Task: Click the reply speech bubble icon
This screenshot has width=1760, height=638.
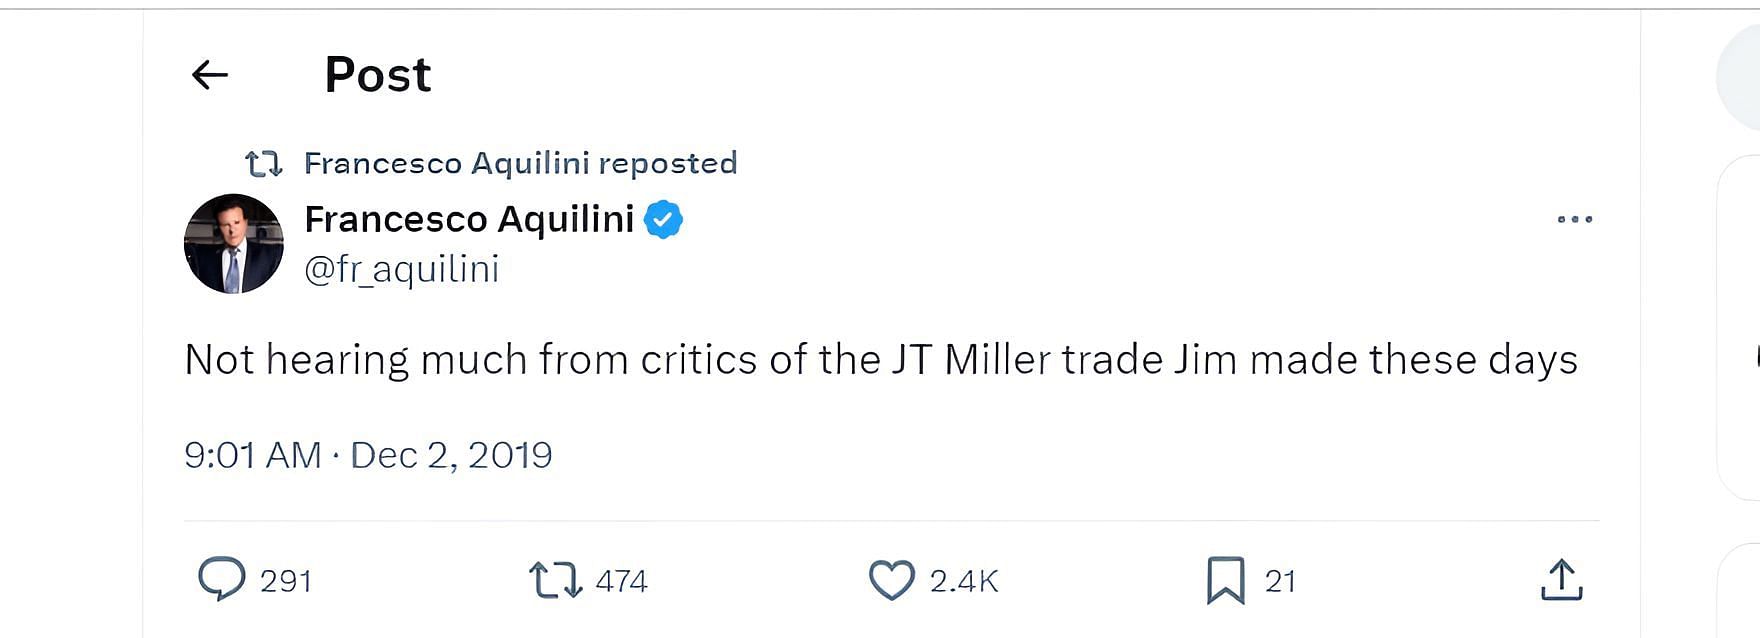Action: point(221,579)
